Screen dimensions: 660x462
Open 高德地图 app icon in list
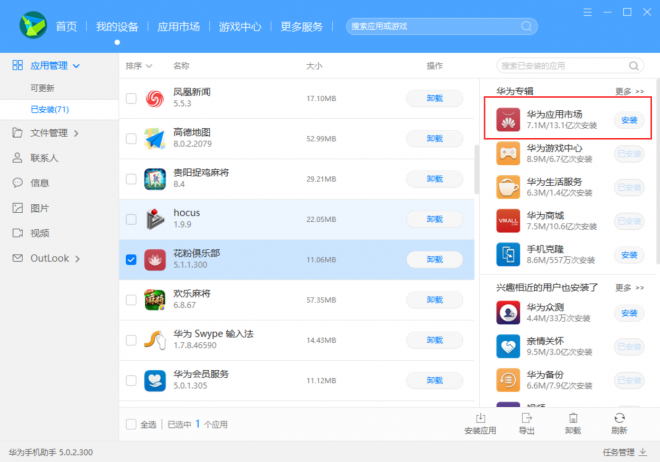(x=154, y=138)
